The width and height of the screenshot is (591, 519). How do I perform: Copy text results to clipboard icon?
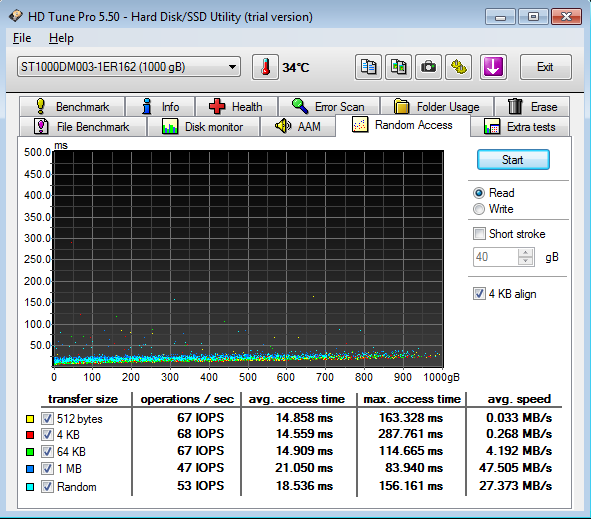(x=368, y=67)
